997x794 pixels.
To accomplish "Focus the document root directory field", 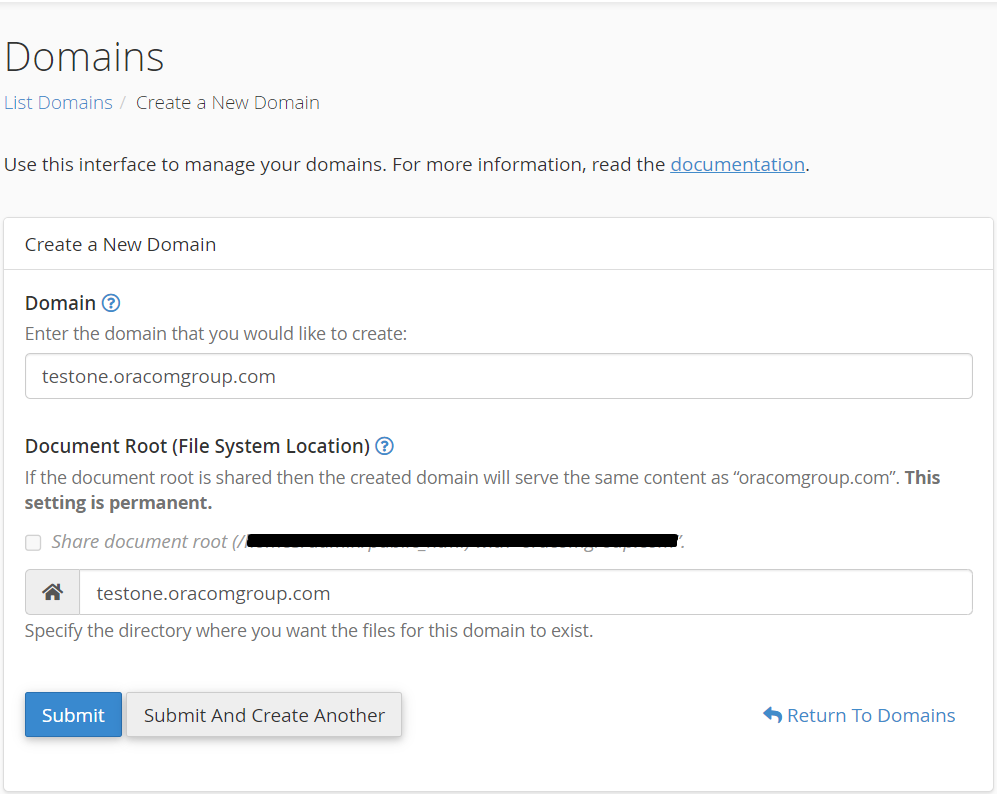I will pyautogui.click(x=524, y=592).
